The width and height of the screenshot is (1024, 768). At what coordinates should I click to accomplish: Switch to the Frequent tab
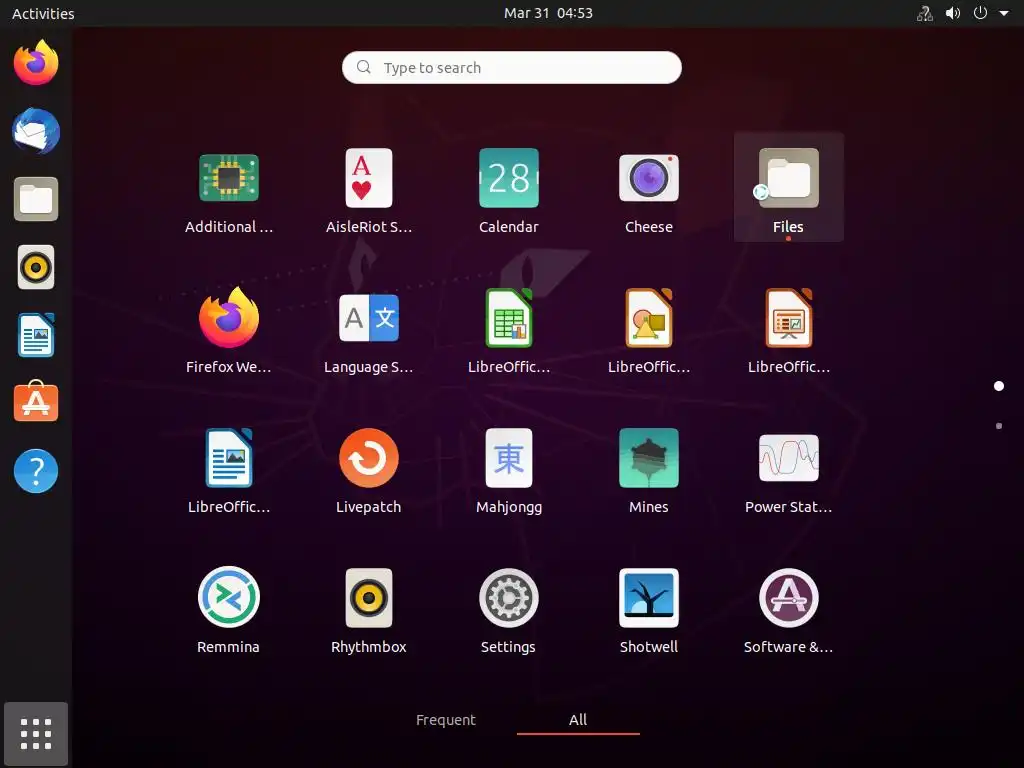pos(446,720)
